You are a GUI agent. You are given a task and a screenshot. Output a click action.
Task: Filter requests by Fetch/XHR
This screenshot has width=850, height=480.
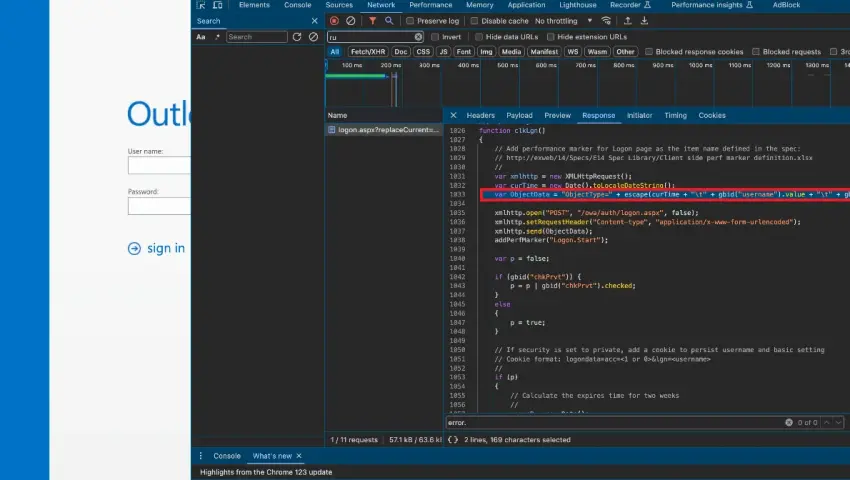point(368,52)
